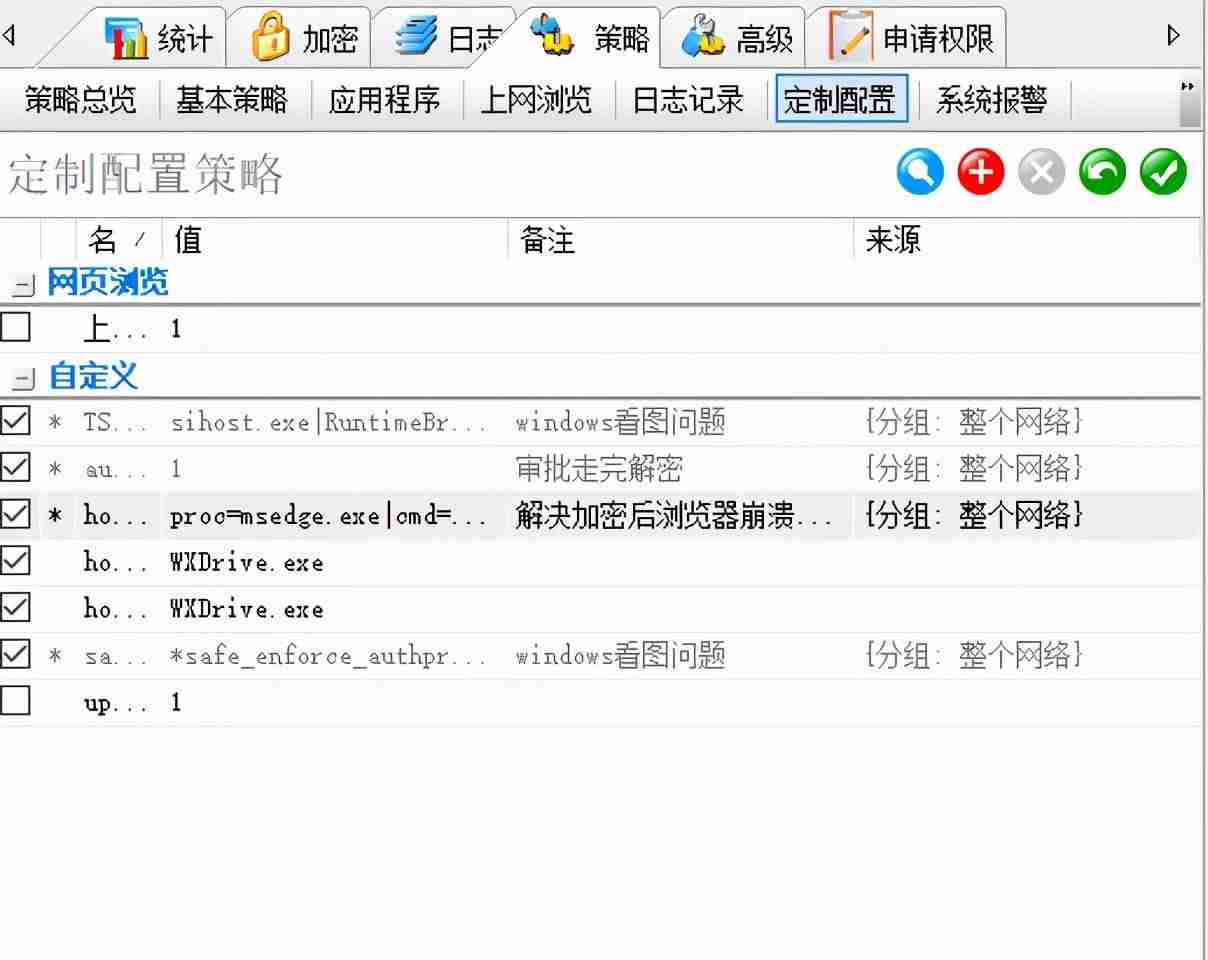
Task: Go to 日志记录 sub-tab
Action: tap(689, 100)
